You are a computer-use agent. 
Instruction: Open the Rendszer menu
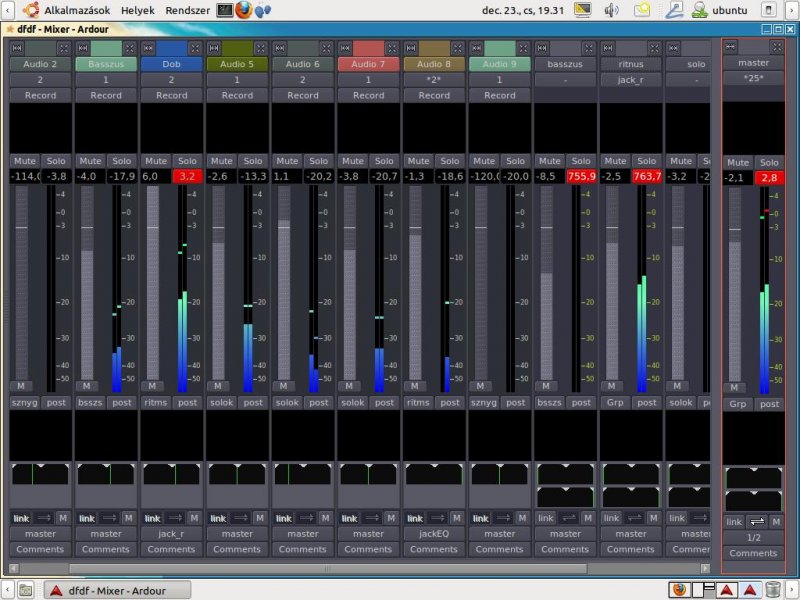187,10
